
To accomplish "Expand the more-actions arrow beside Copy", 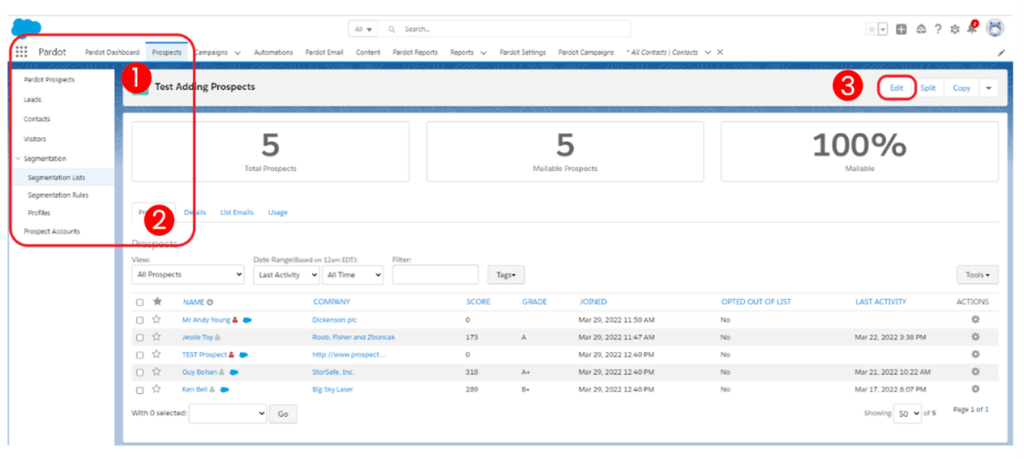I will pos(988,88).
